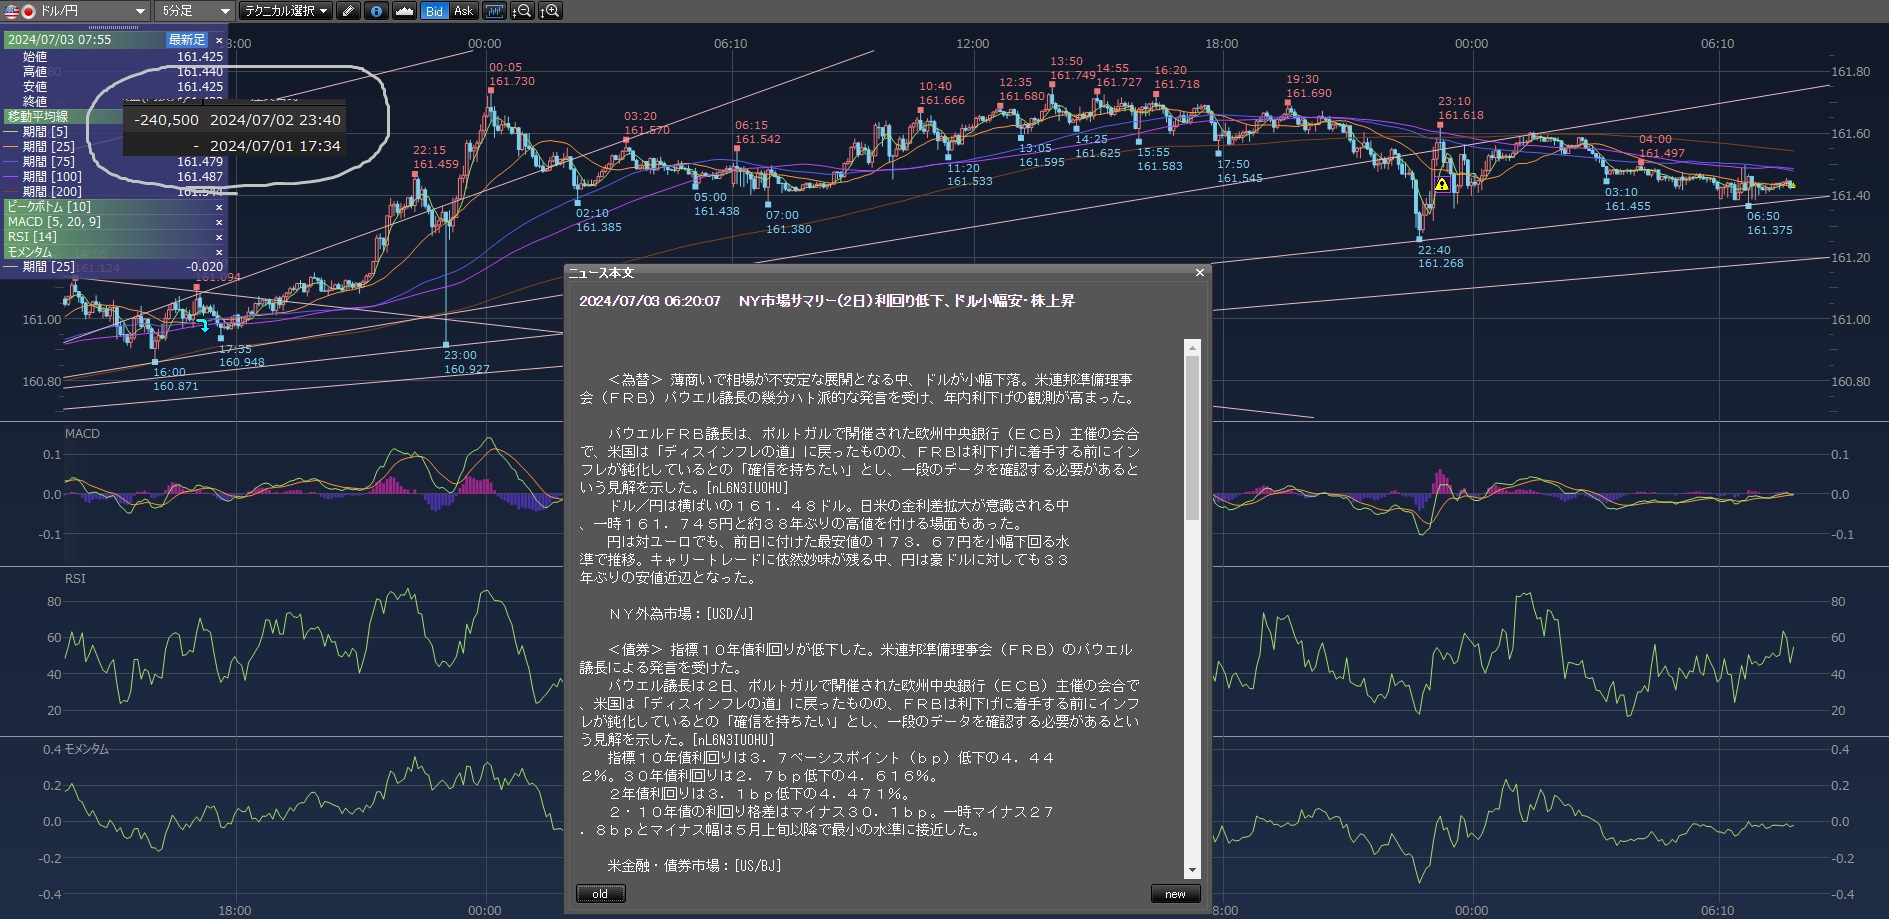
Task: Toggle price display to Bid
Action: (x=434, y=11)
